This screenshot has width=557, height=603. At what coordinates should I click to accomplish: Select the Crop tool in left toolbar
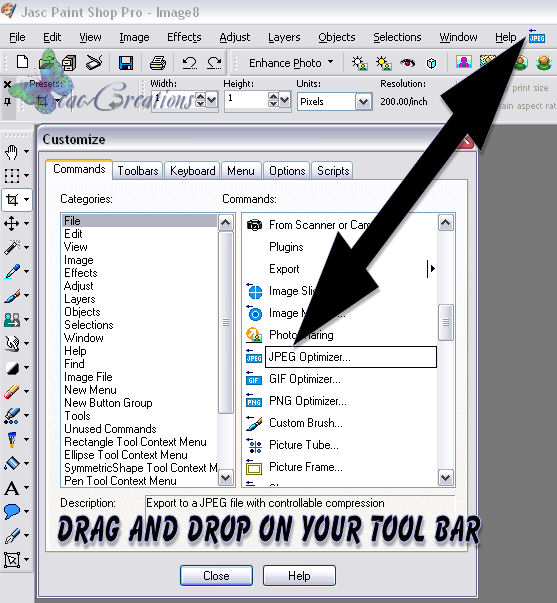[12, 200]
